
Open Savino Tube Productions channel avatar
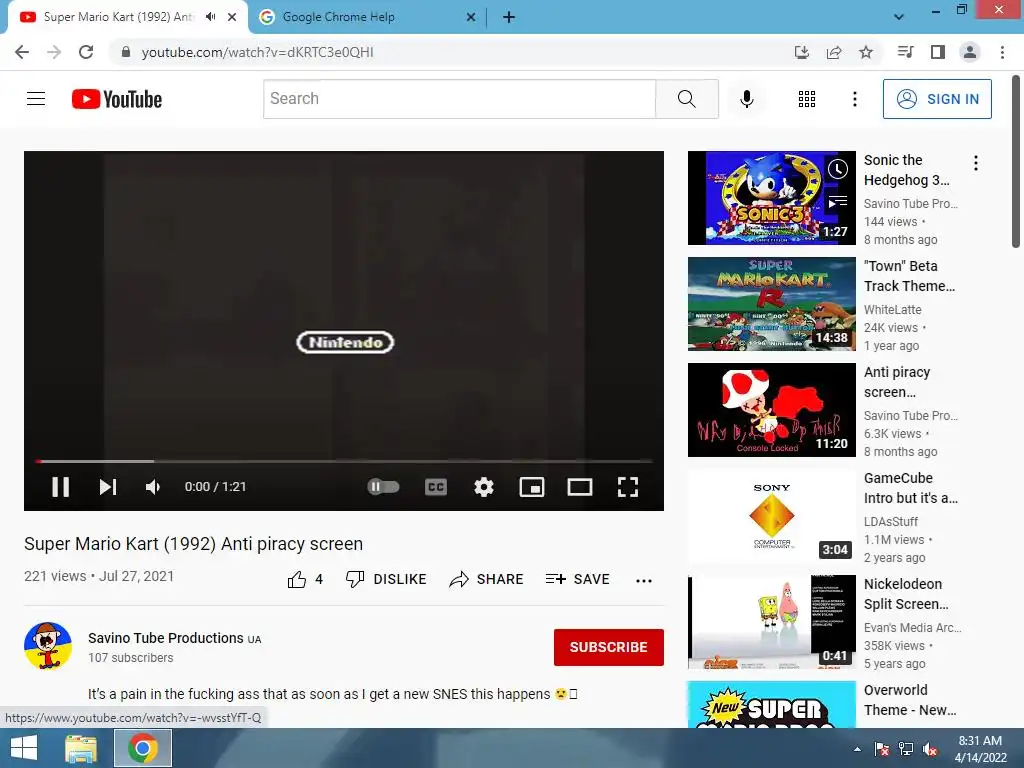pos(48,646)
